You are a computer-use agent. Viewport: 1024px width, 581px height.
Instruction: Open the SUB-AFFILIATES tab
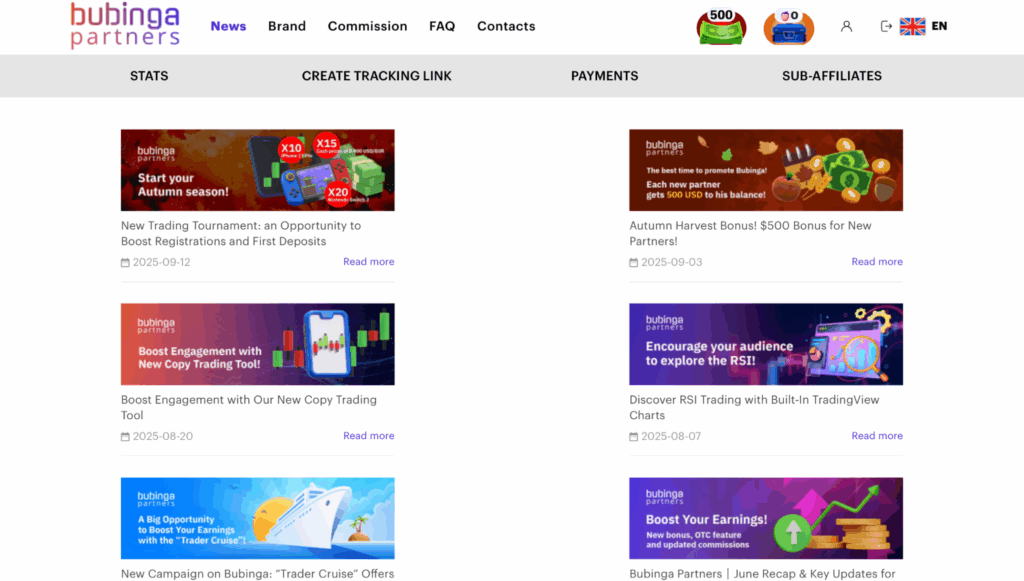[831, 76]
